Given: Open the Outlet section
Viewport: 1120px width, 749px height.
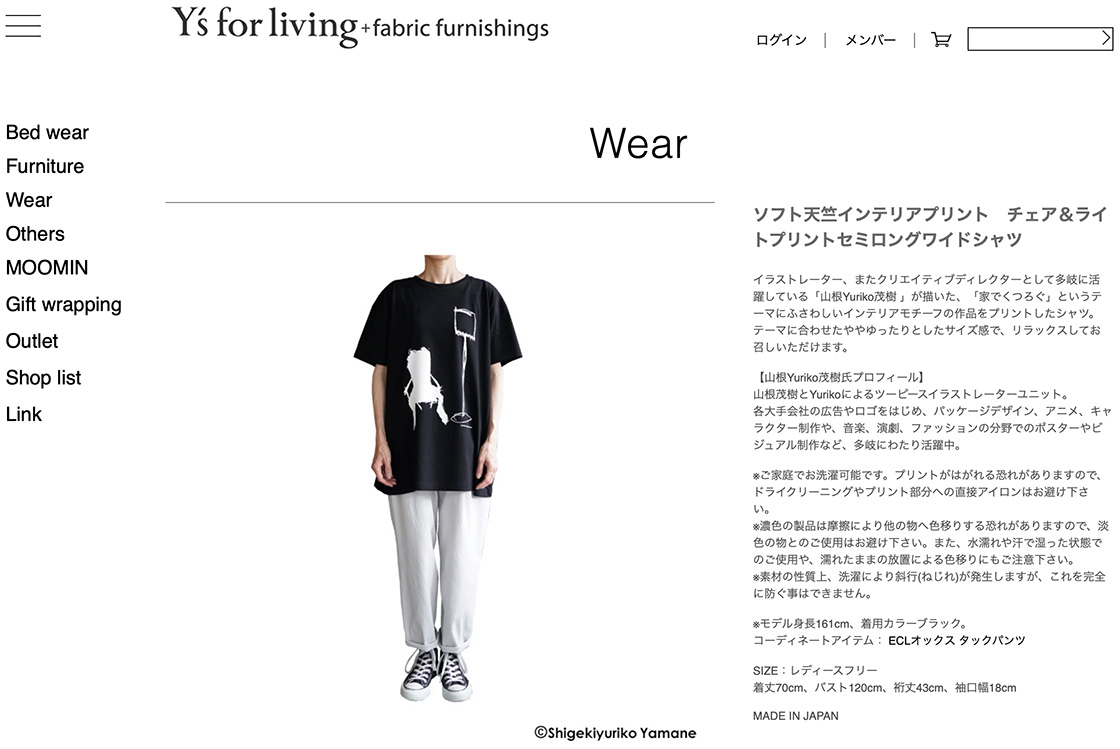Looking at the screenshot, I should (32, 341).
